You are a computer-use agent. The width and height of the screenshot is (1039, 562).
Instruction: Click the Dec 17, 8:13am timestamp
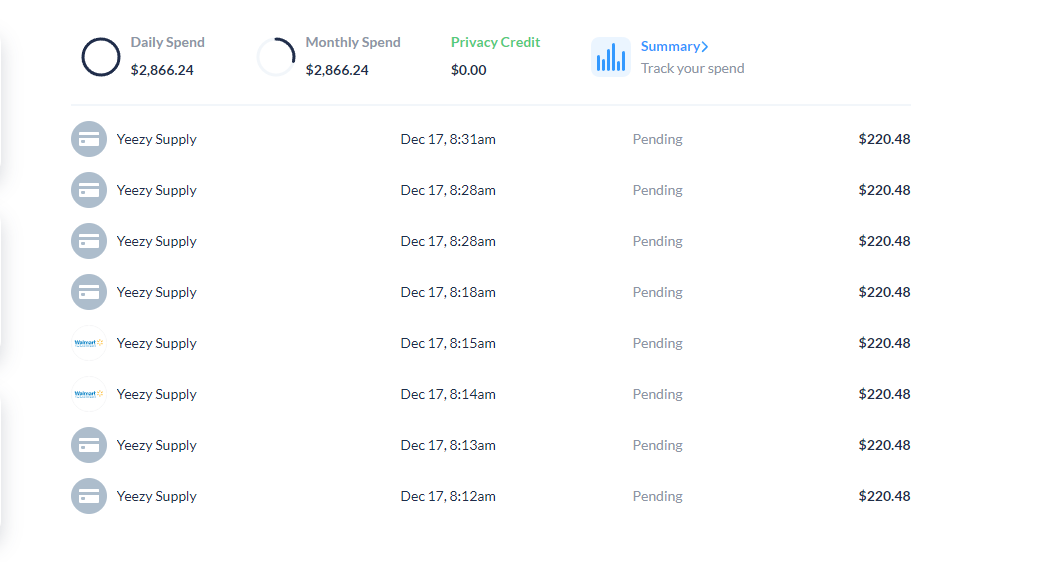[x=448, y=445]
